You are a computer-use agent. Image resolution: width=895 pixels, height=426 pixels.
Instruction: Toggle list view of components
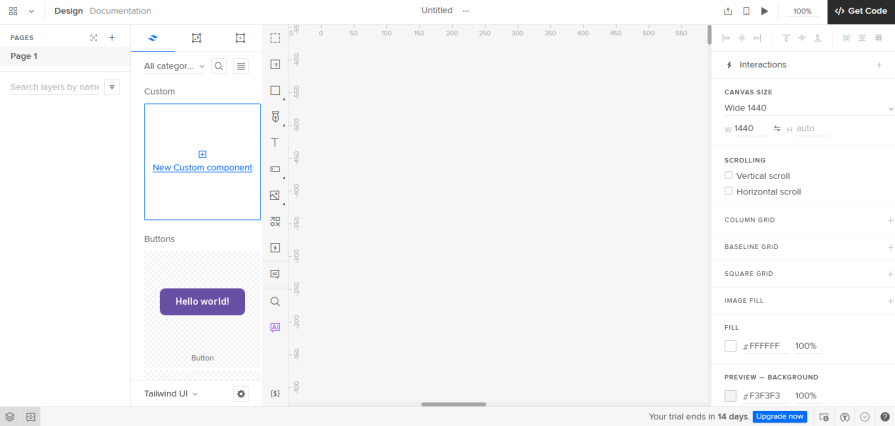pos(241,66)
